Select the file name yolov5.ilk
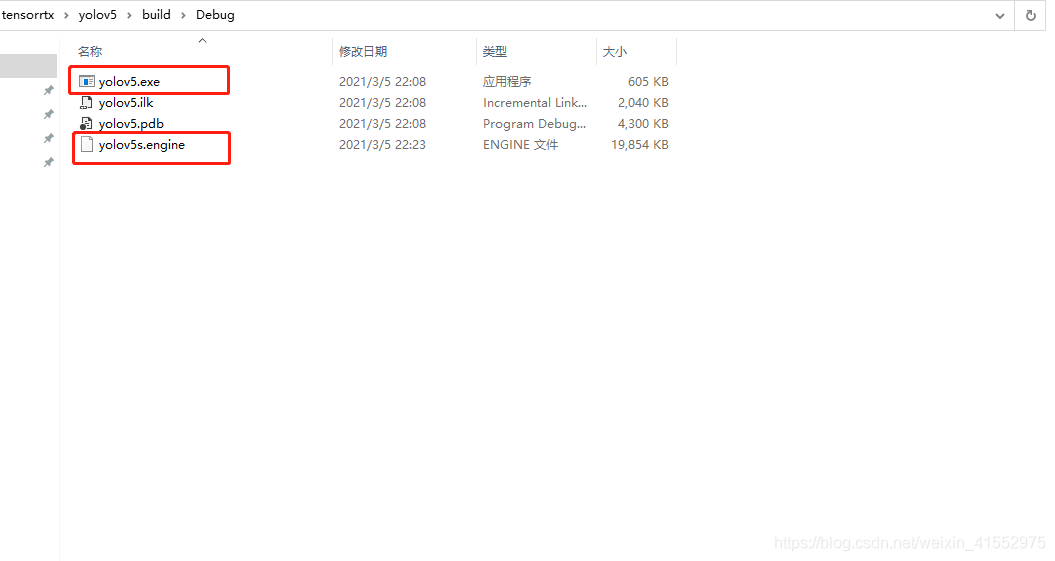Image resolution: width=1055 pixels, height=561 pixels. [x=126, y=102]
